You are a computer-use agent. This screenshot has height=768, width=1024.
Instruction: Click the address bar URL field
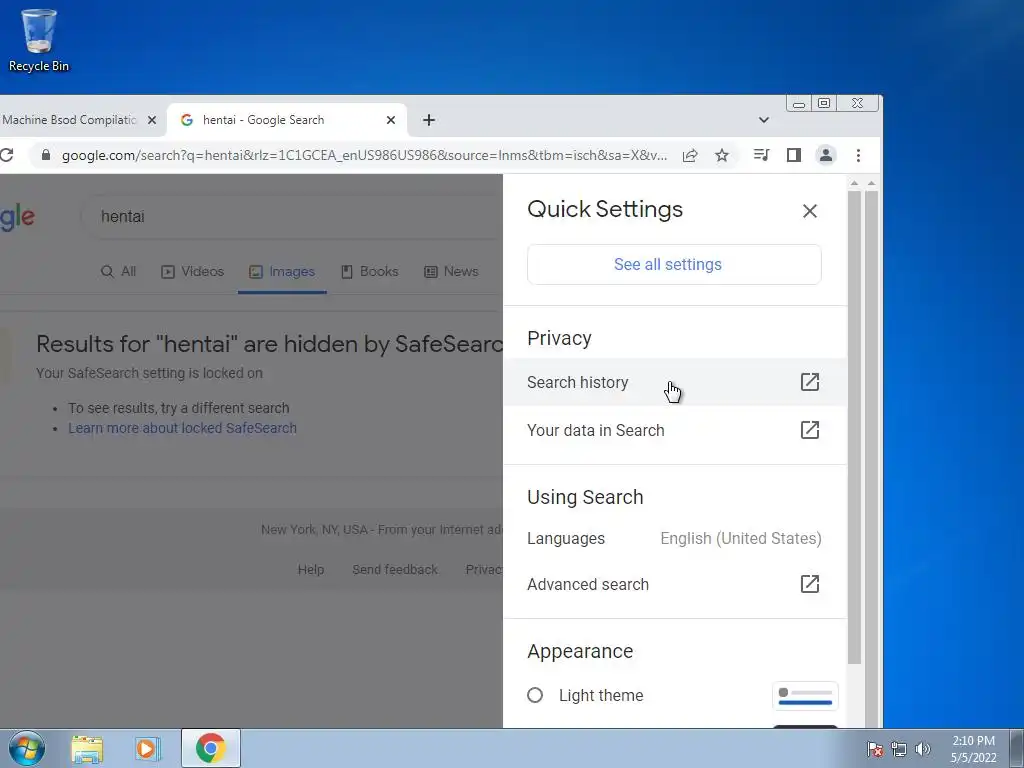364,155
